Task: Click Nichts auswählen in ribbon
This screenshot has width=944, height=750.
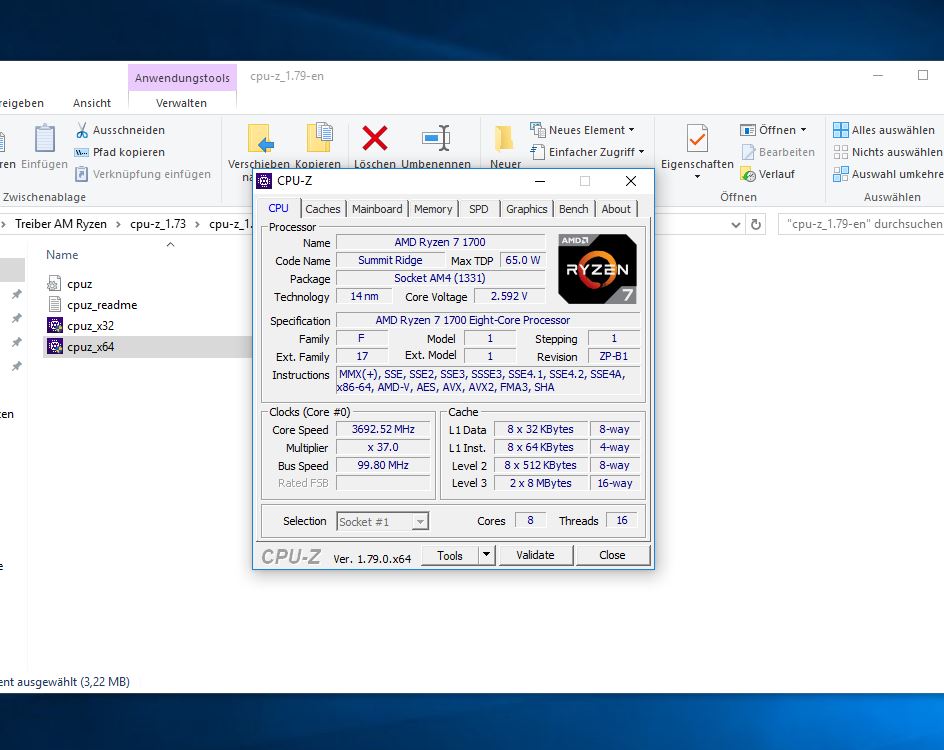Action: [888, 152]
